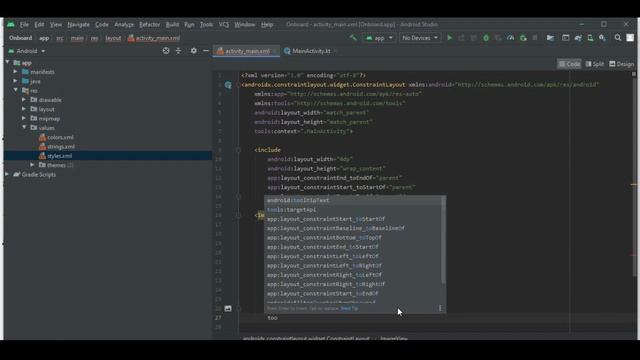Click Select Opened File target icon
Viewport: 640px width, 360px height.
pos(166,51)
